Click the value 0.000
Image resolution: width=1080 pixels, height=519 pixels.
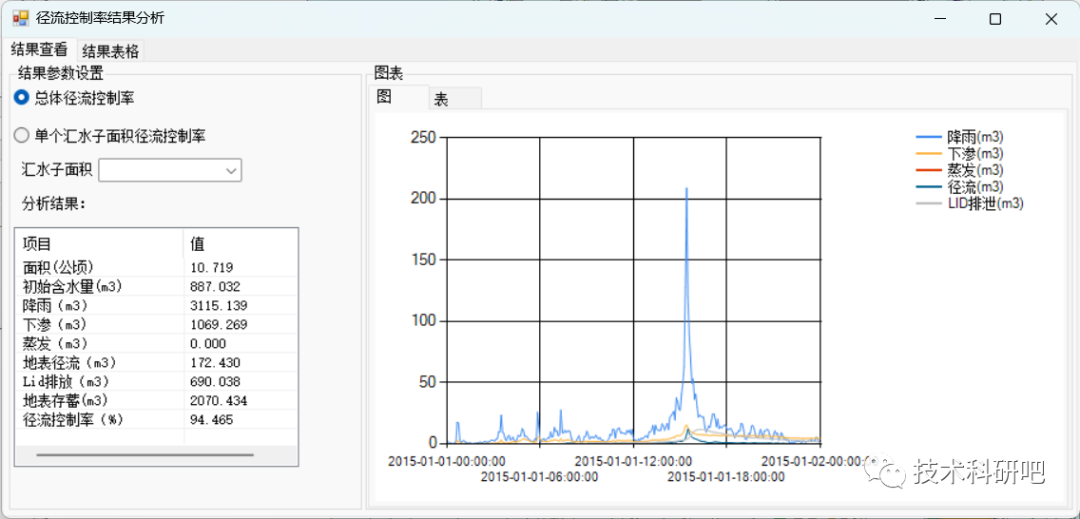pyautogui.click(x=208, y=343)
